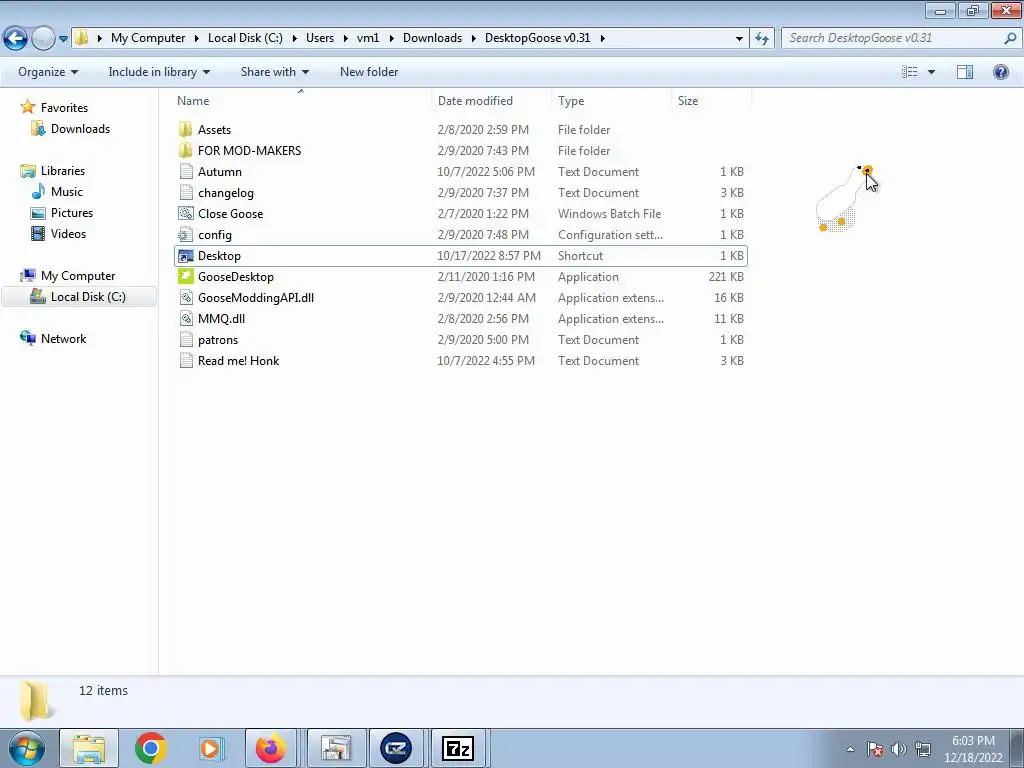Image resolution: width=1024 pixels, height=768 pixels.
Task: Open Downloads in the navigation pane
Action: (x=80, y=129)
